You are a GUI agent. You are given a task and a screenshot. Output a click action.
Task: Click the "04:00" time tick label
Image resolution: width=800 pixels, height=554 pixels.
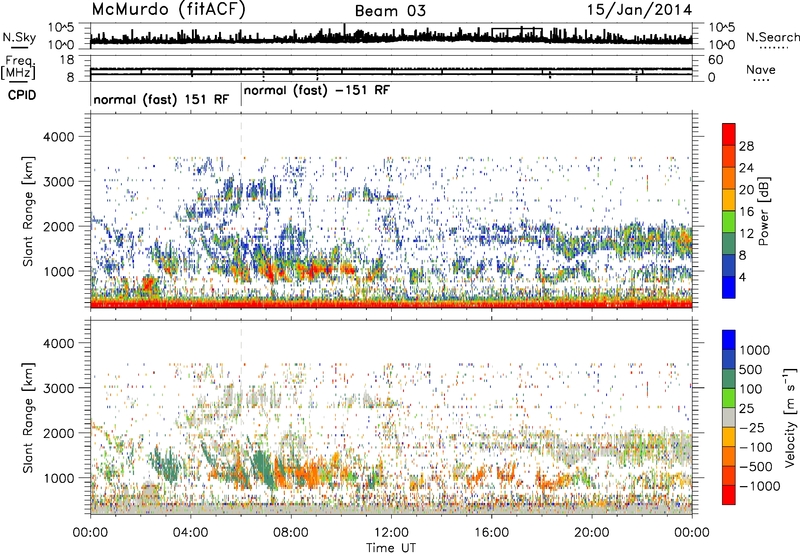190,533
